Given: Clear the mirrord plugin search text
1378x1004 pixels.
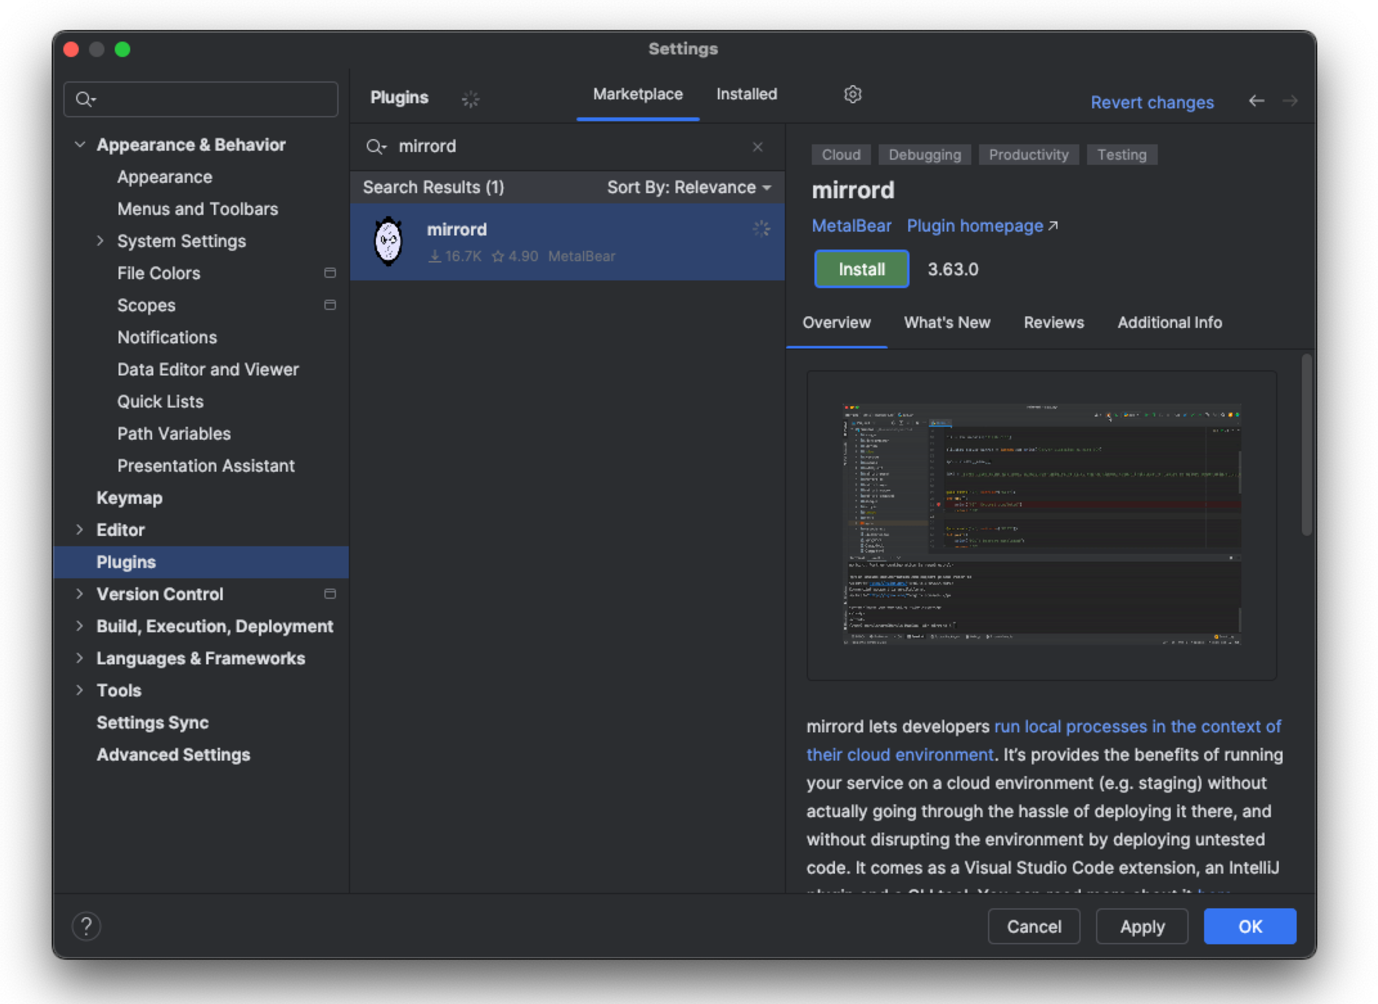Looking at the screenshot, I should point(757,147).
